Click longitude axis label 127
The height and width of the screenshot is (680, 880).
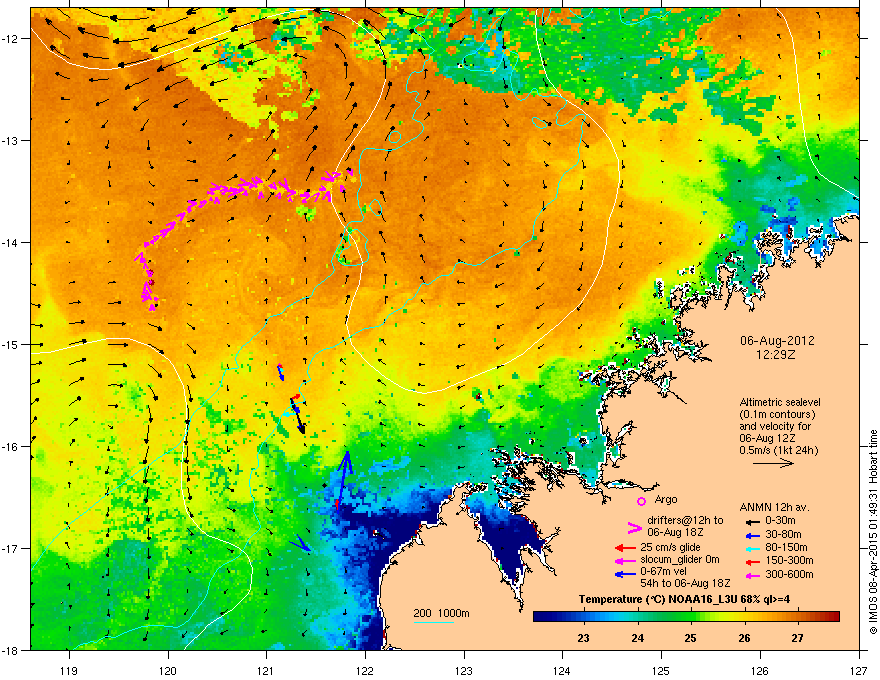coord(859,671)
